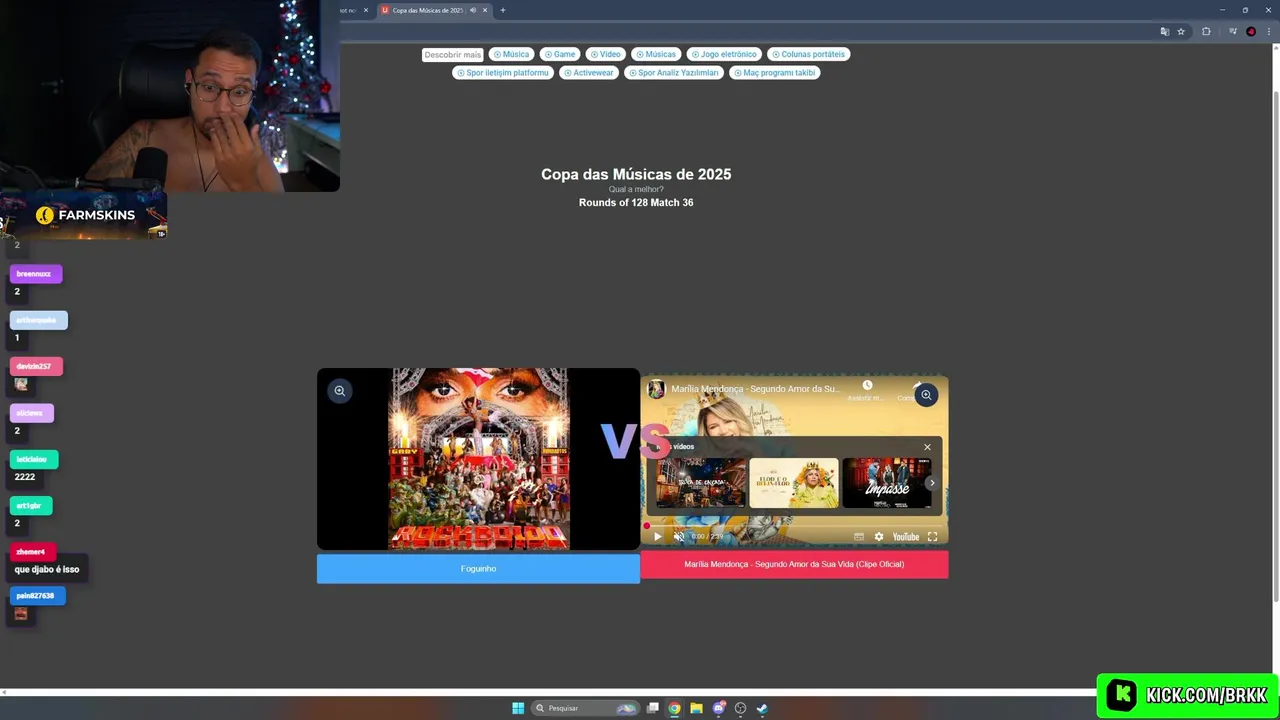
Task: Mute the Copa das Músicas tab audio
Action: tap(473, 10)
